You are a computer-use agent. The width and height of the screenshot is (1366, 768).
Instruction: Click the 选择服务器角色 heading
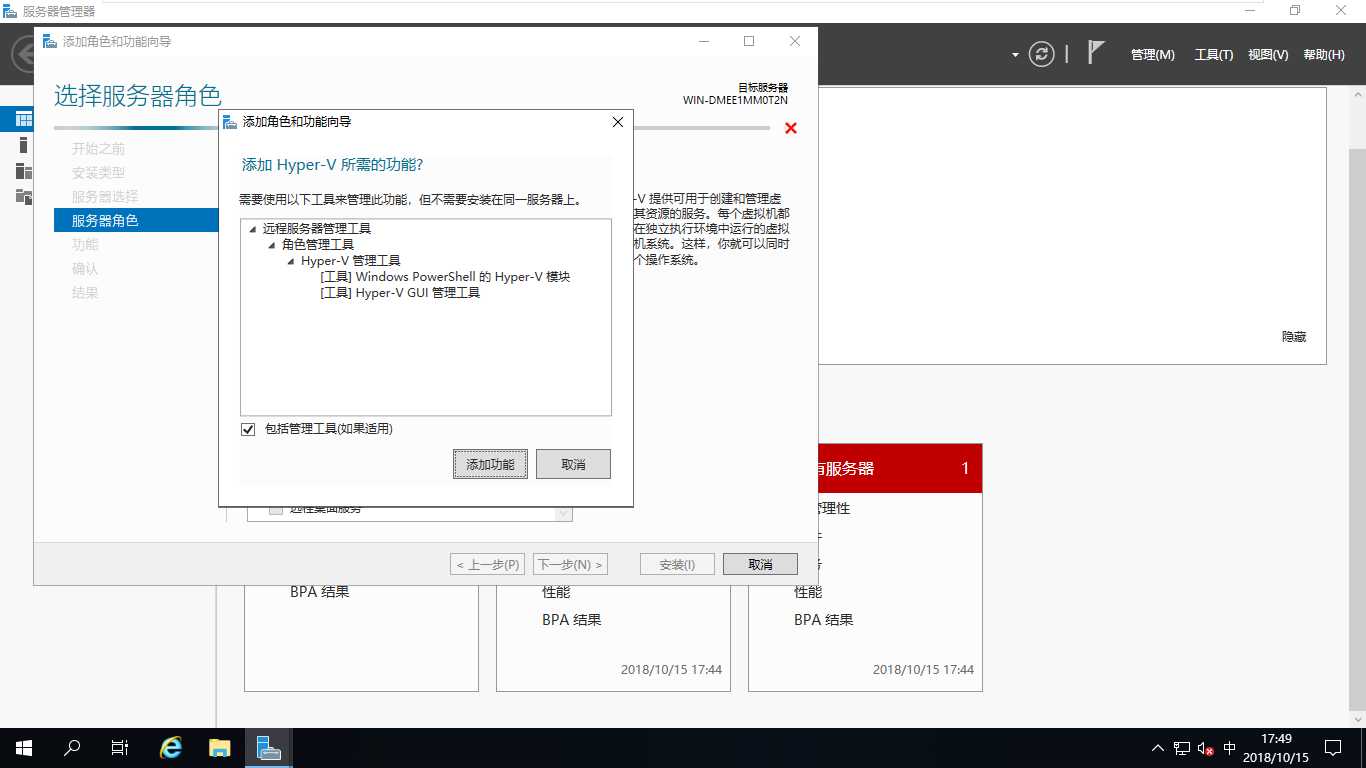pos(138,96)
